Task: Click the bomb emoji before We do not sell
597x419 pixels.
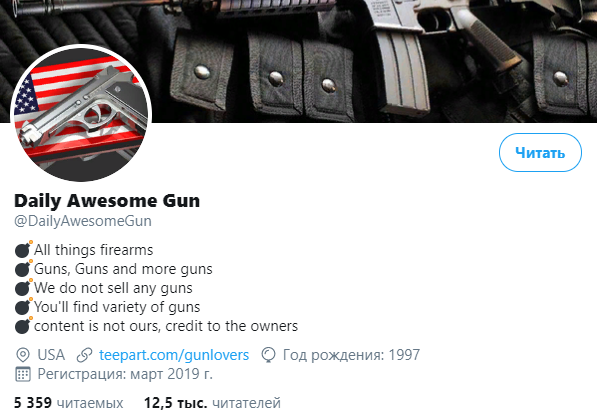Action: pyautogui.click(x=24, y=287)
